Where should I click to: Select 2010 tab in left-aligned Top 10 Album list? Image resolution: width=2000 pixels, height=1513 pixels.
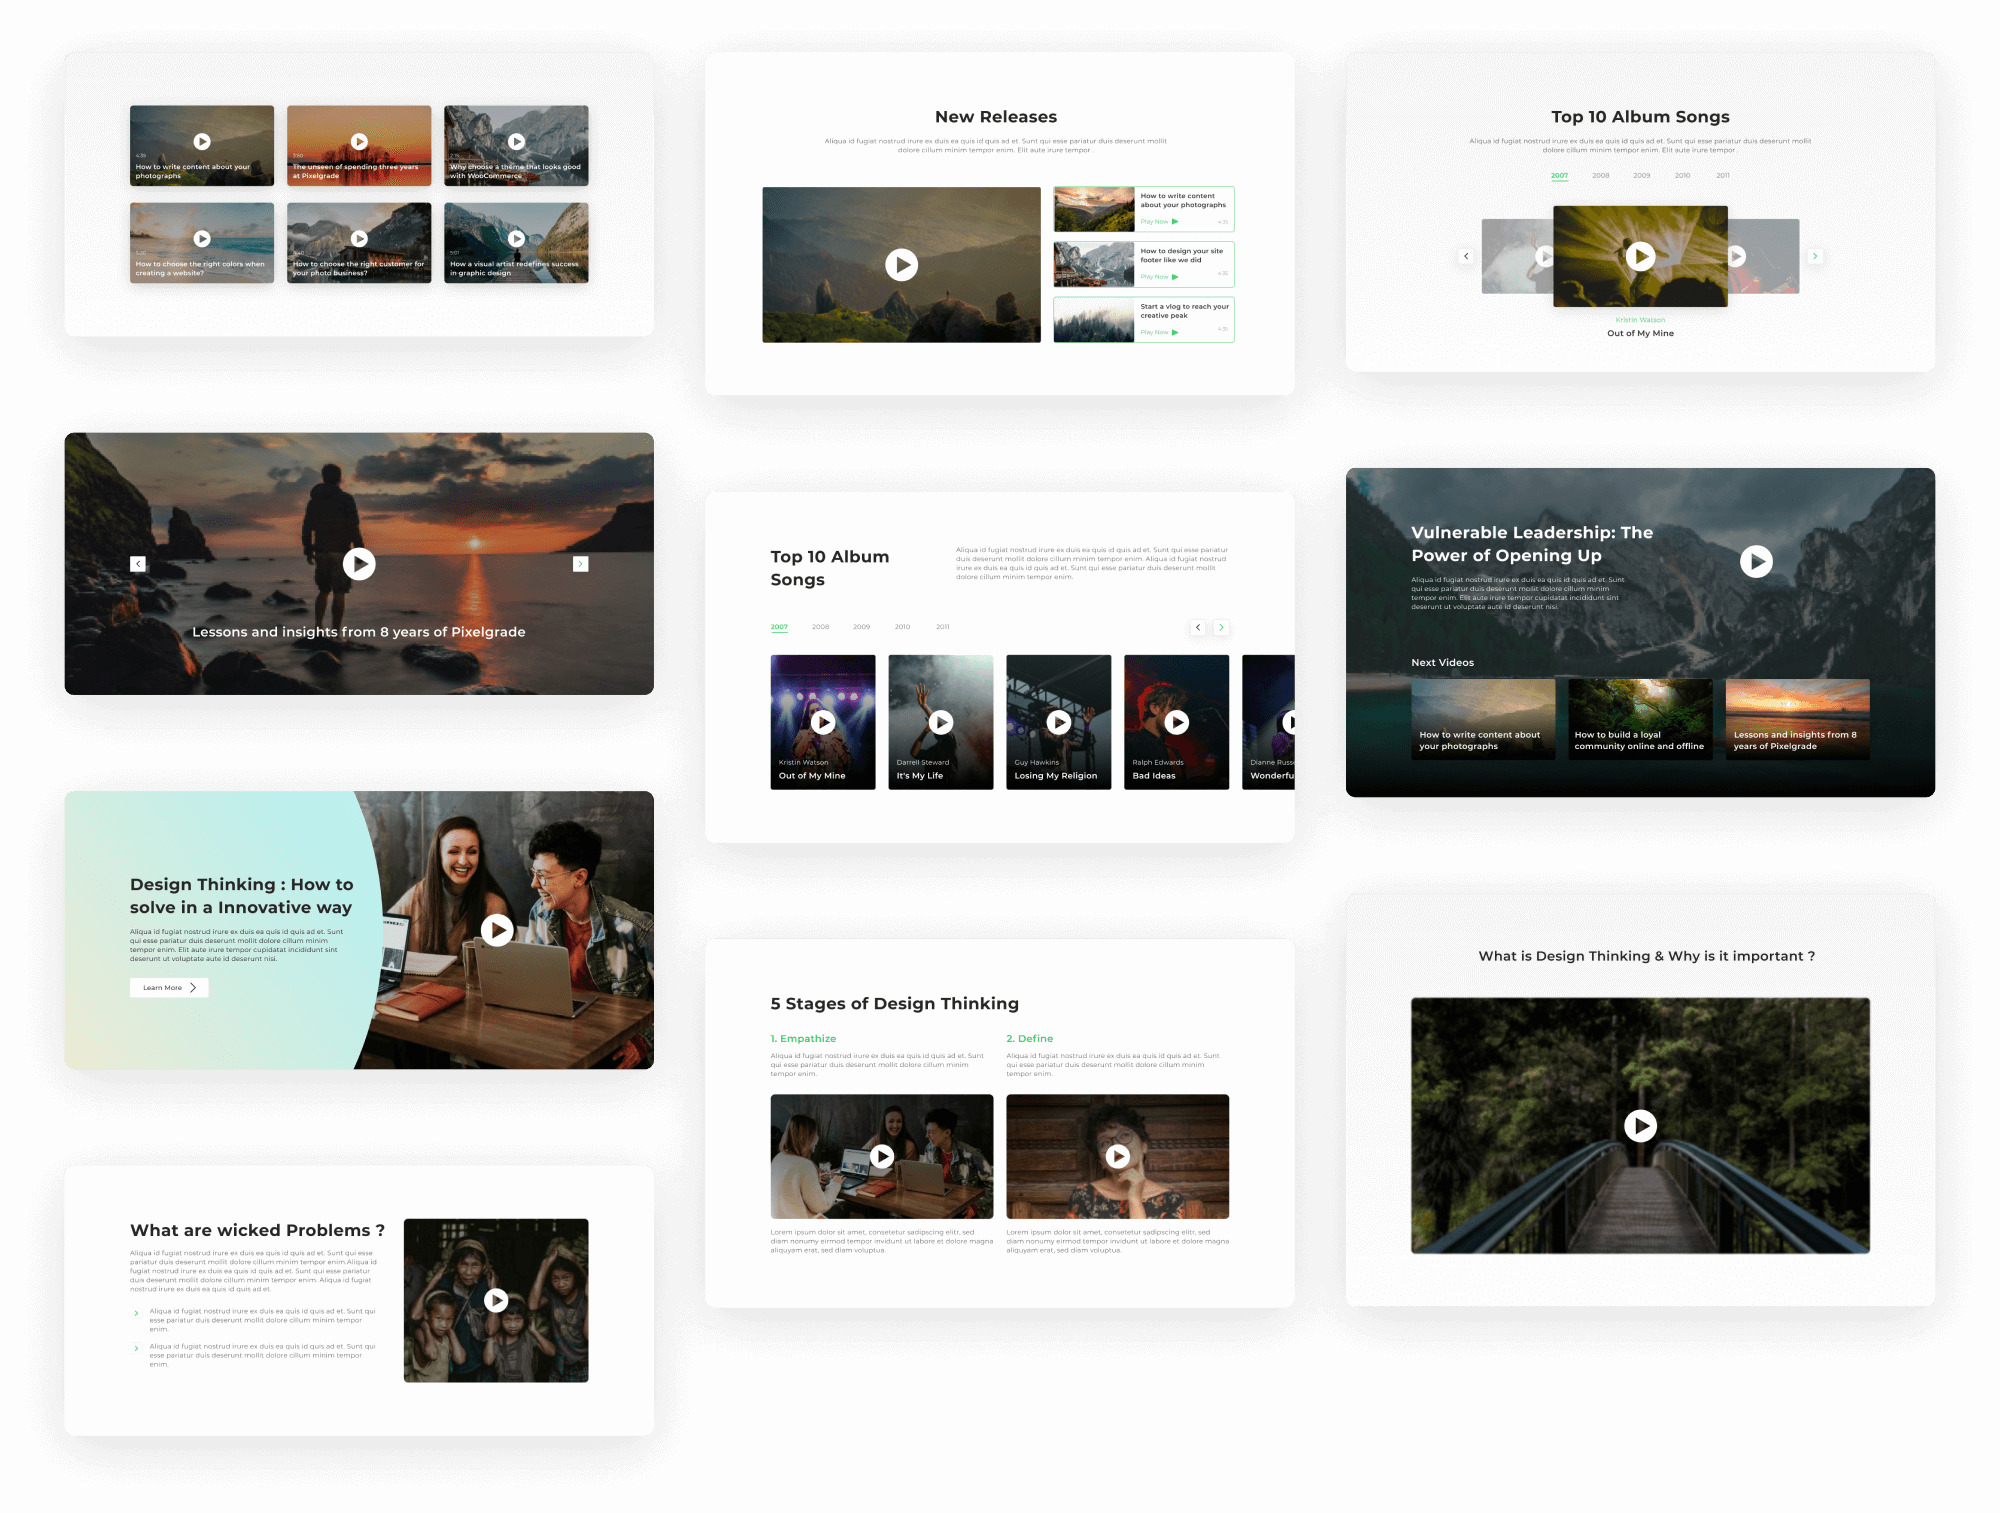[x=902, y=627]
